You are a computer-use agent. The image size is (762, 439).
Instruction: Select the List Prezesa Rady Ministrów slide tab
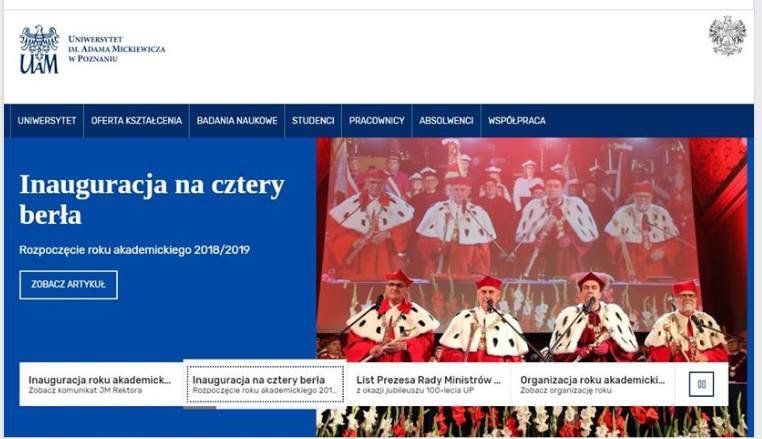coord(429,384)
